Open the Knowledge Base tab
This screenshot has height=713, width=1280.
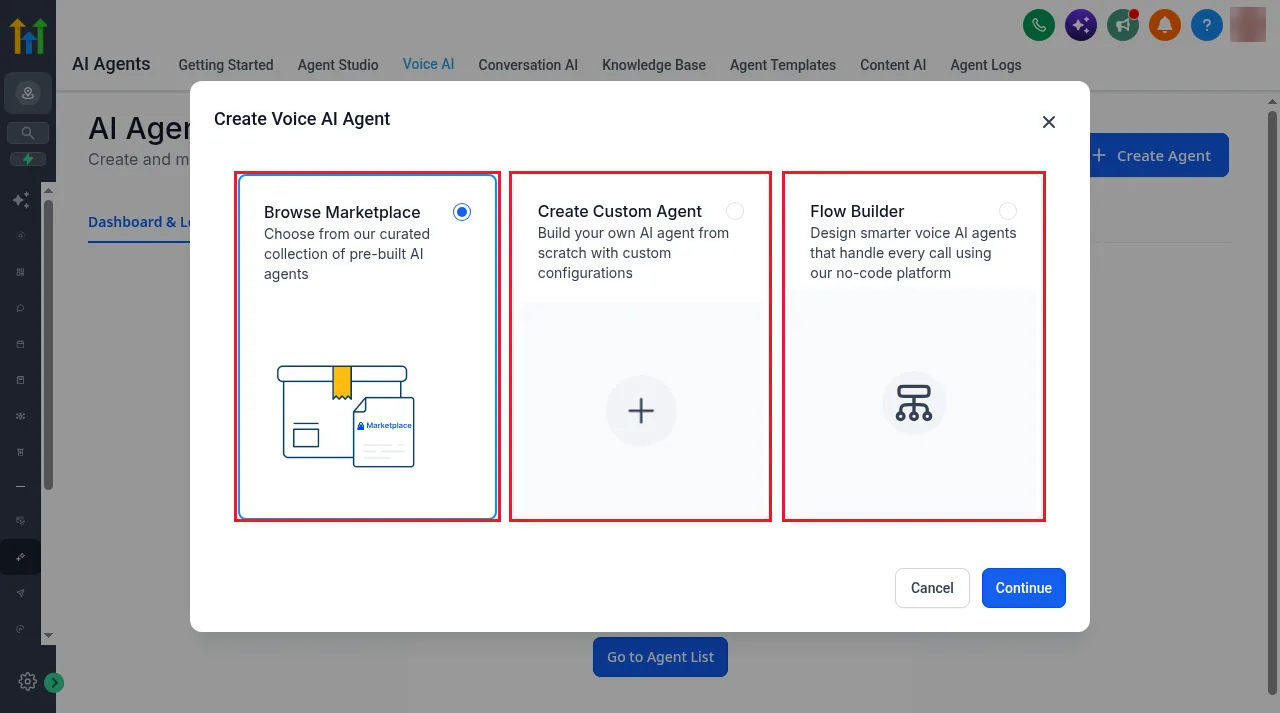tap(654, 65)
